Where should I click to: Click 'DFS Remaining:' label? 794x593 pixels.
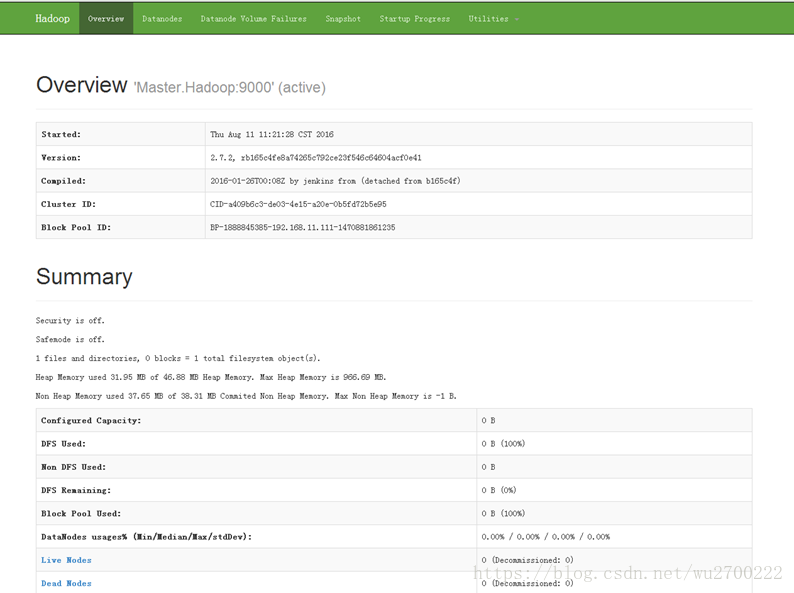coord(76,490)
